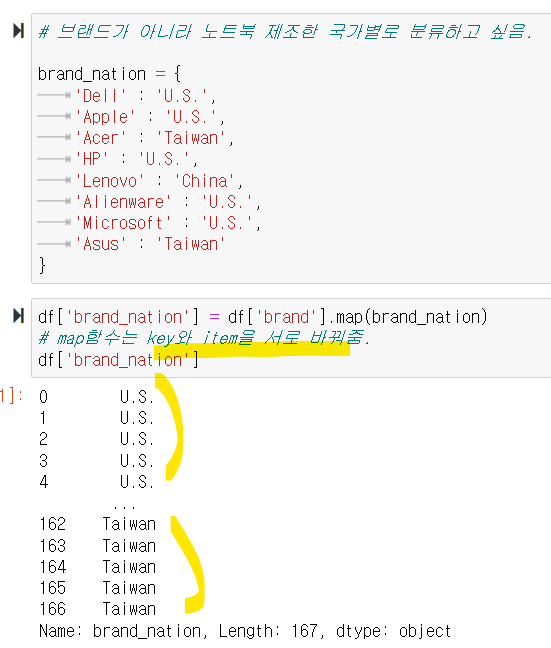Select the 'Acer' : 'Taiwan' entry
Viewport: 551px width, 648px height.
pyautogui.click(x=155, y=138)
